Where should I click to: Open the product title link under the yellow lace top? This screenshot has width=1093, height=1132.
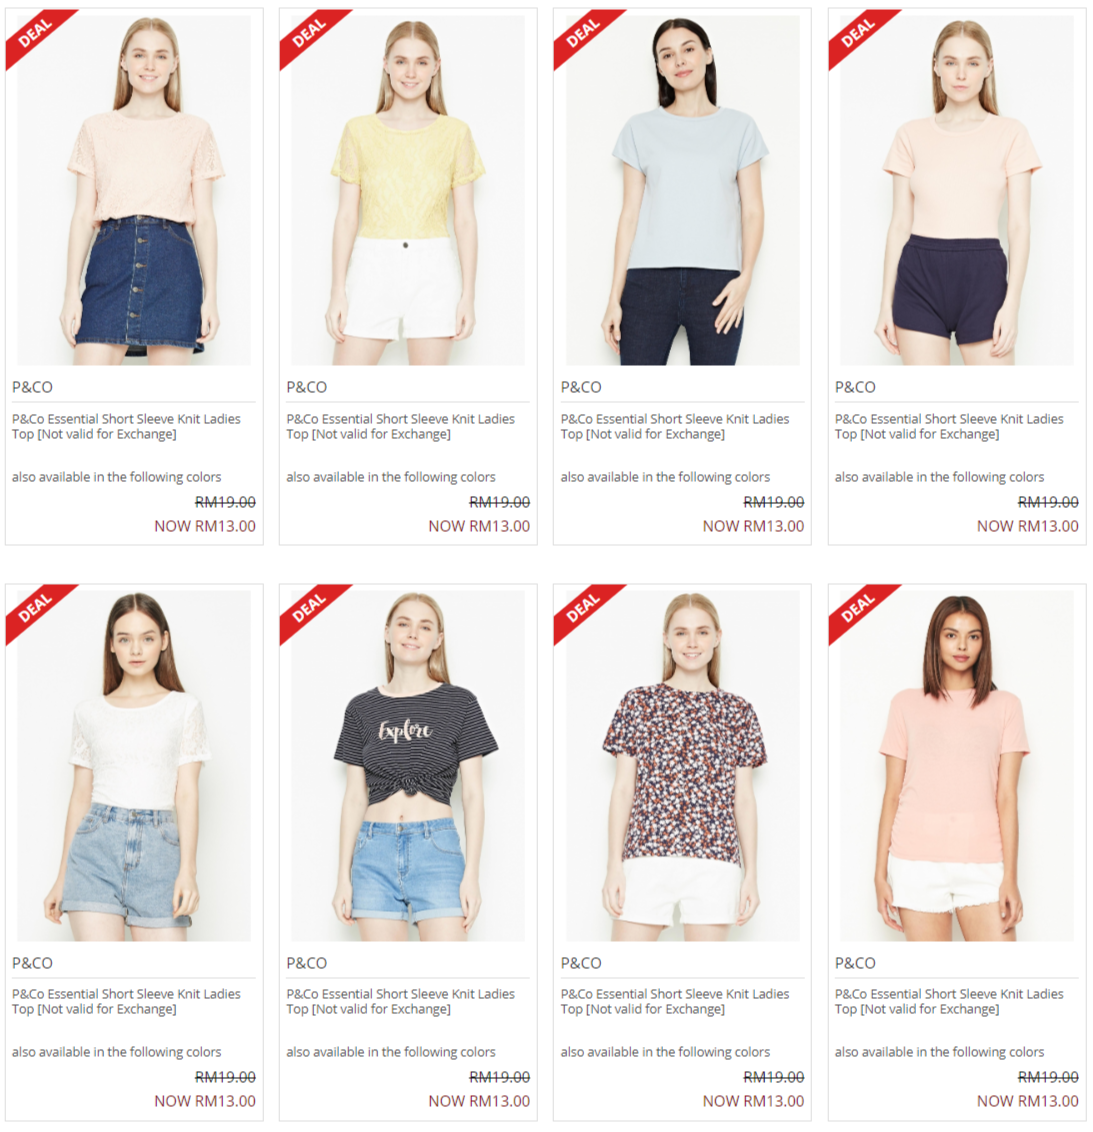tap(400, 426)
